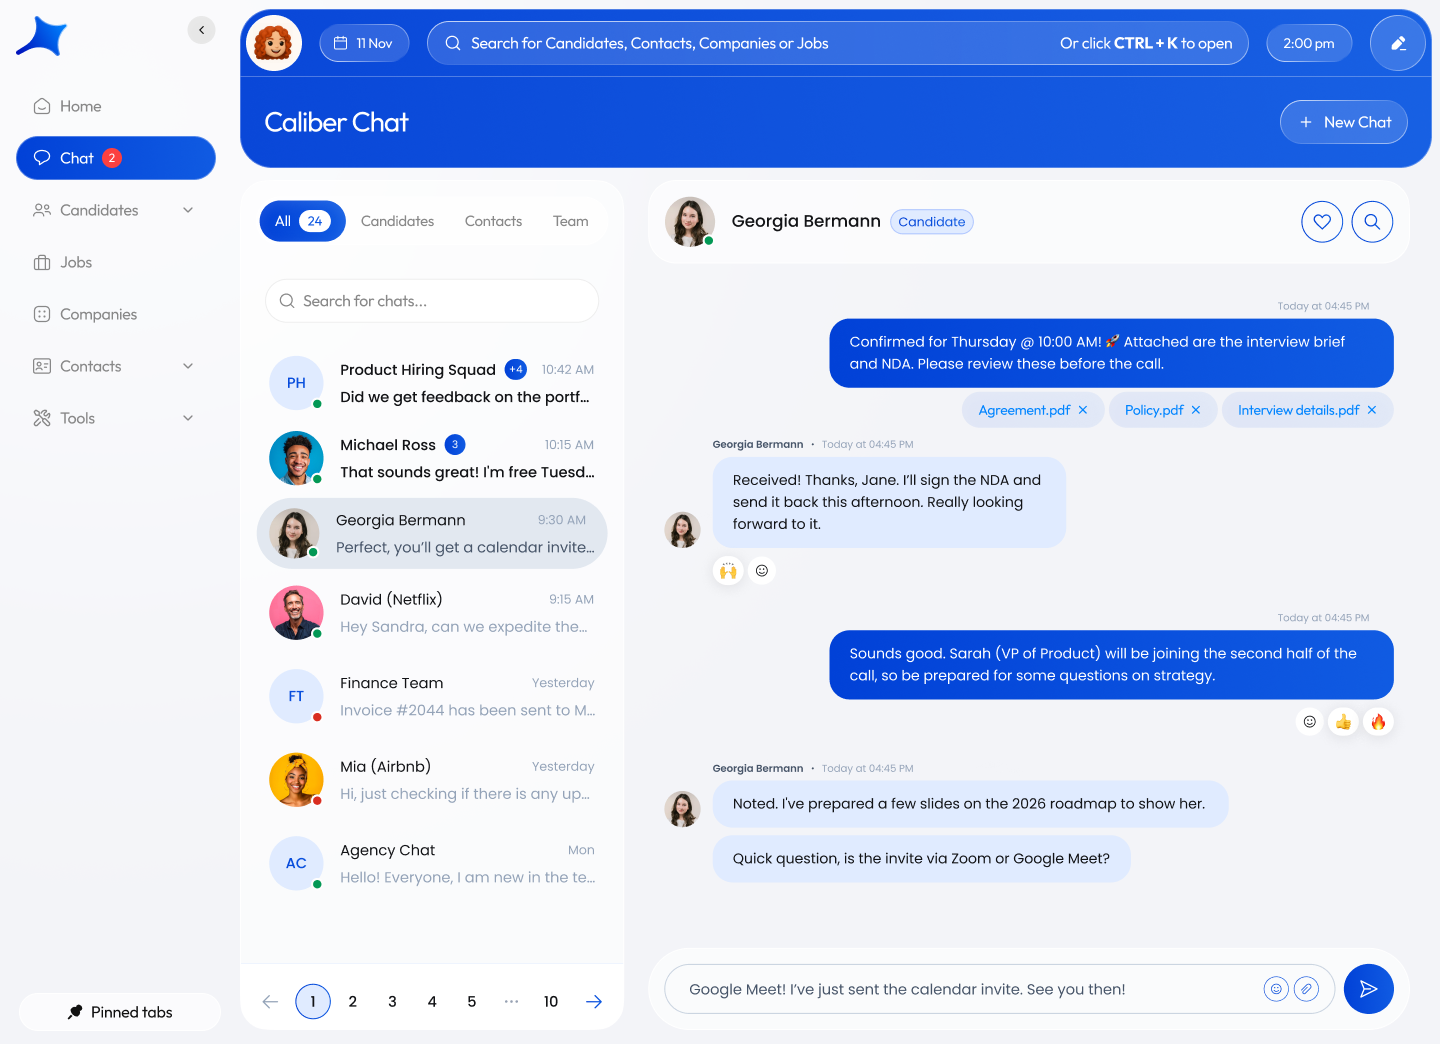
Task: Open Jobs in the sidebar
Action: (x=116, y=262)
